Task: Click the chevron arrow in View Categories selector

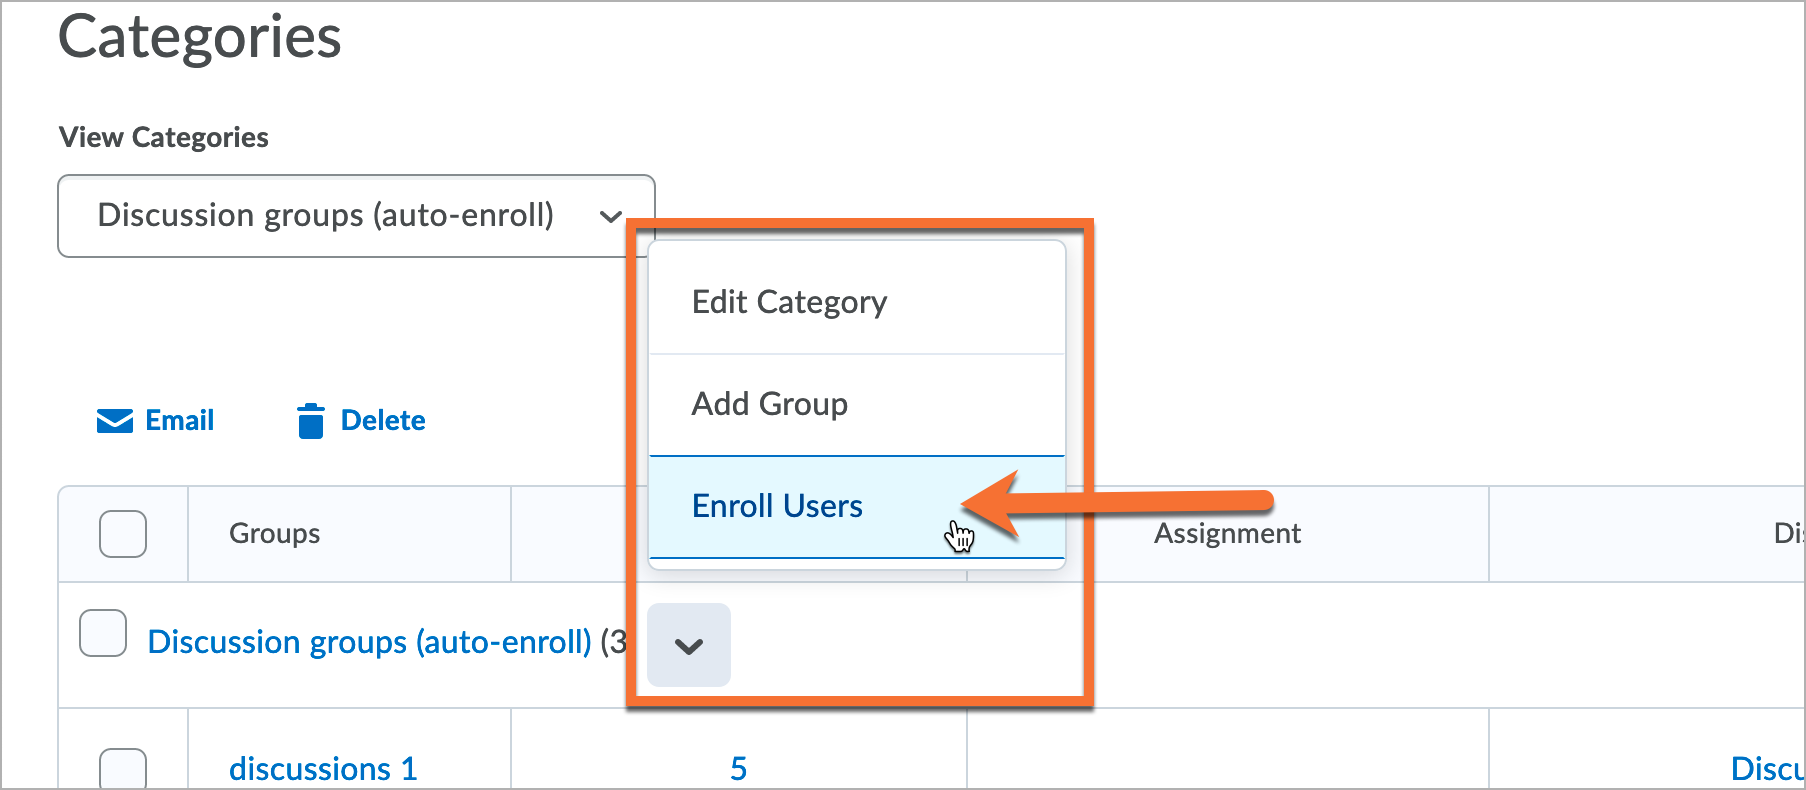Action: point(610,216)
